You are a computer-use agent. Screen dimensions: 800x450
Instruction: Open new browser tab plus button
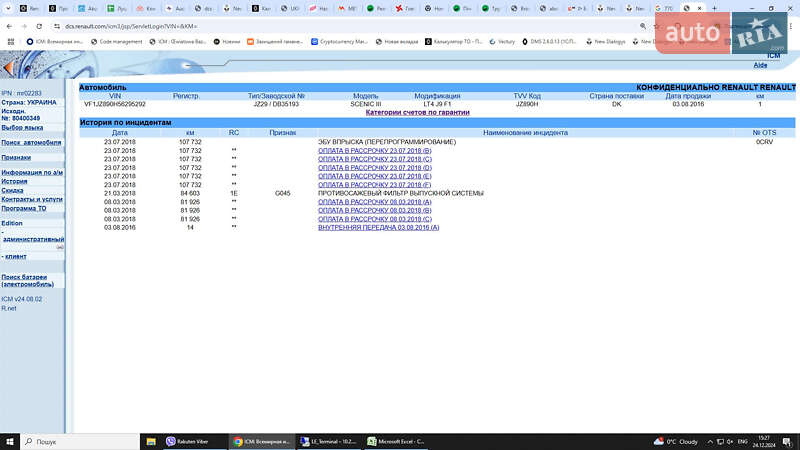[714, 8]
